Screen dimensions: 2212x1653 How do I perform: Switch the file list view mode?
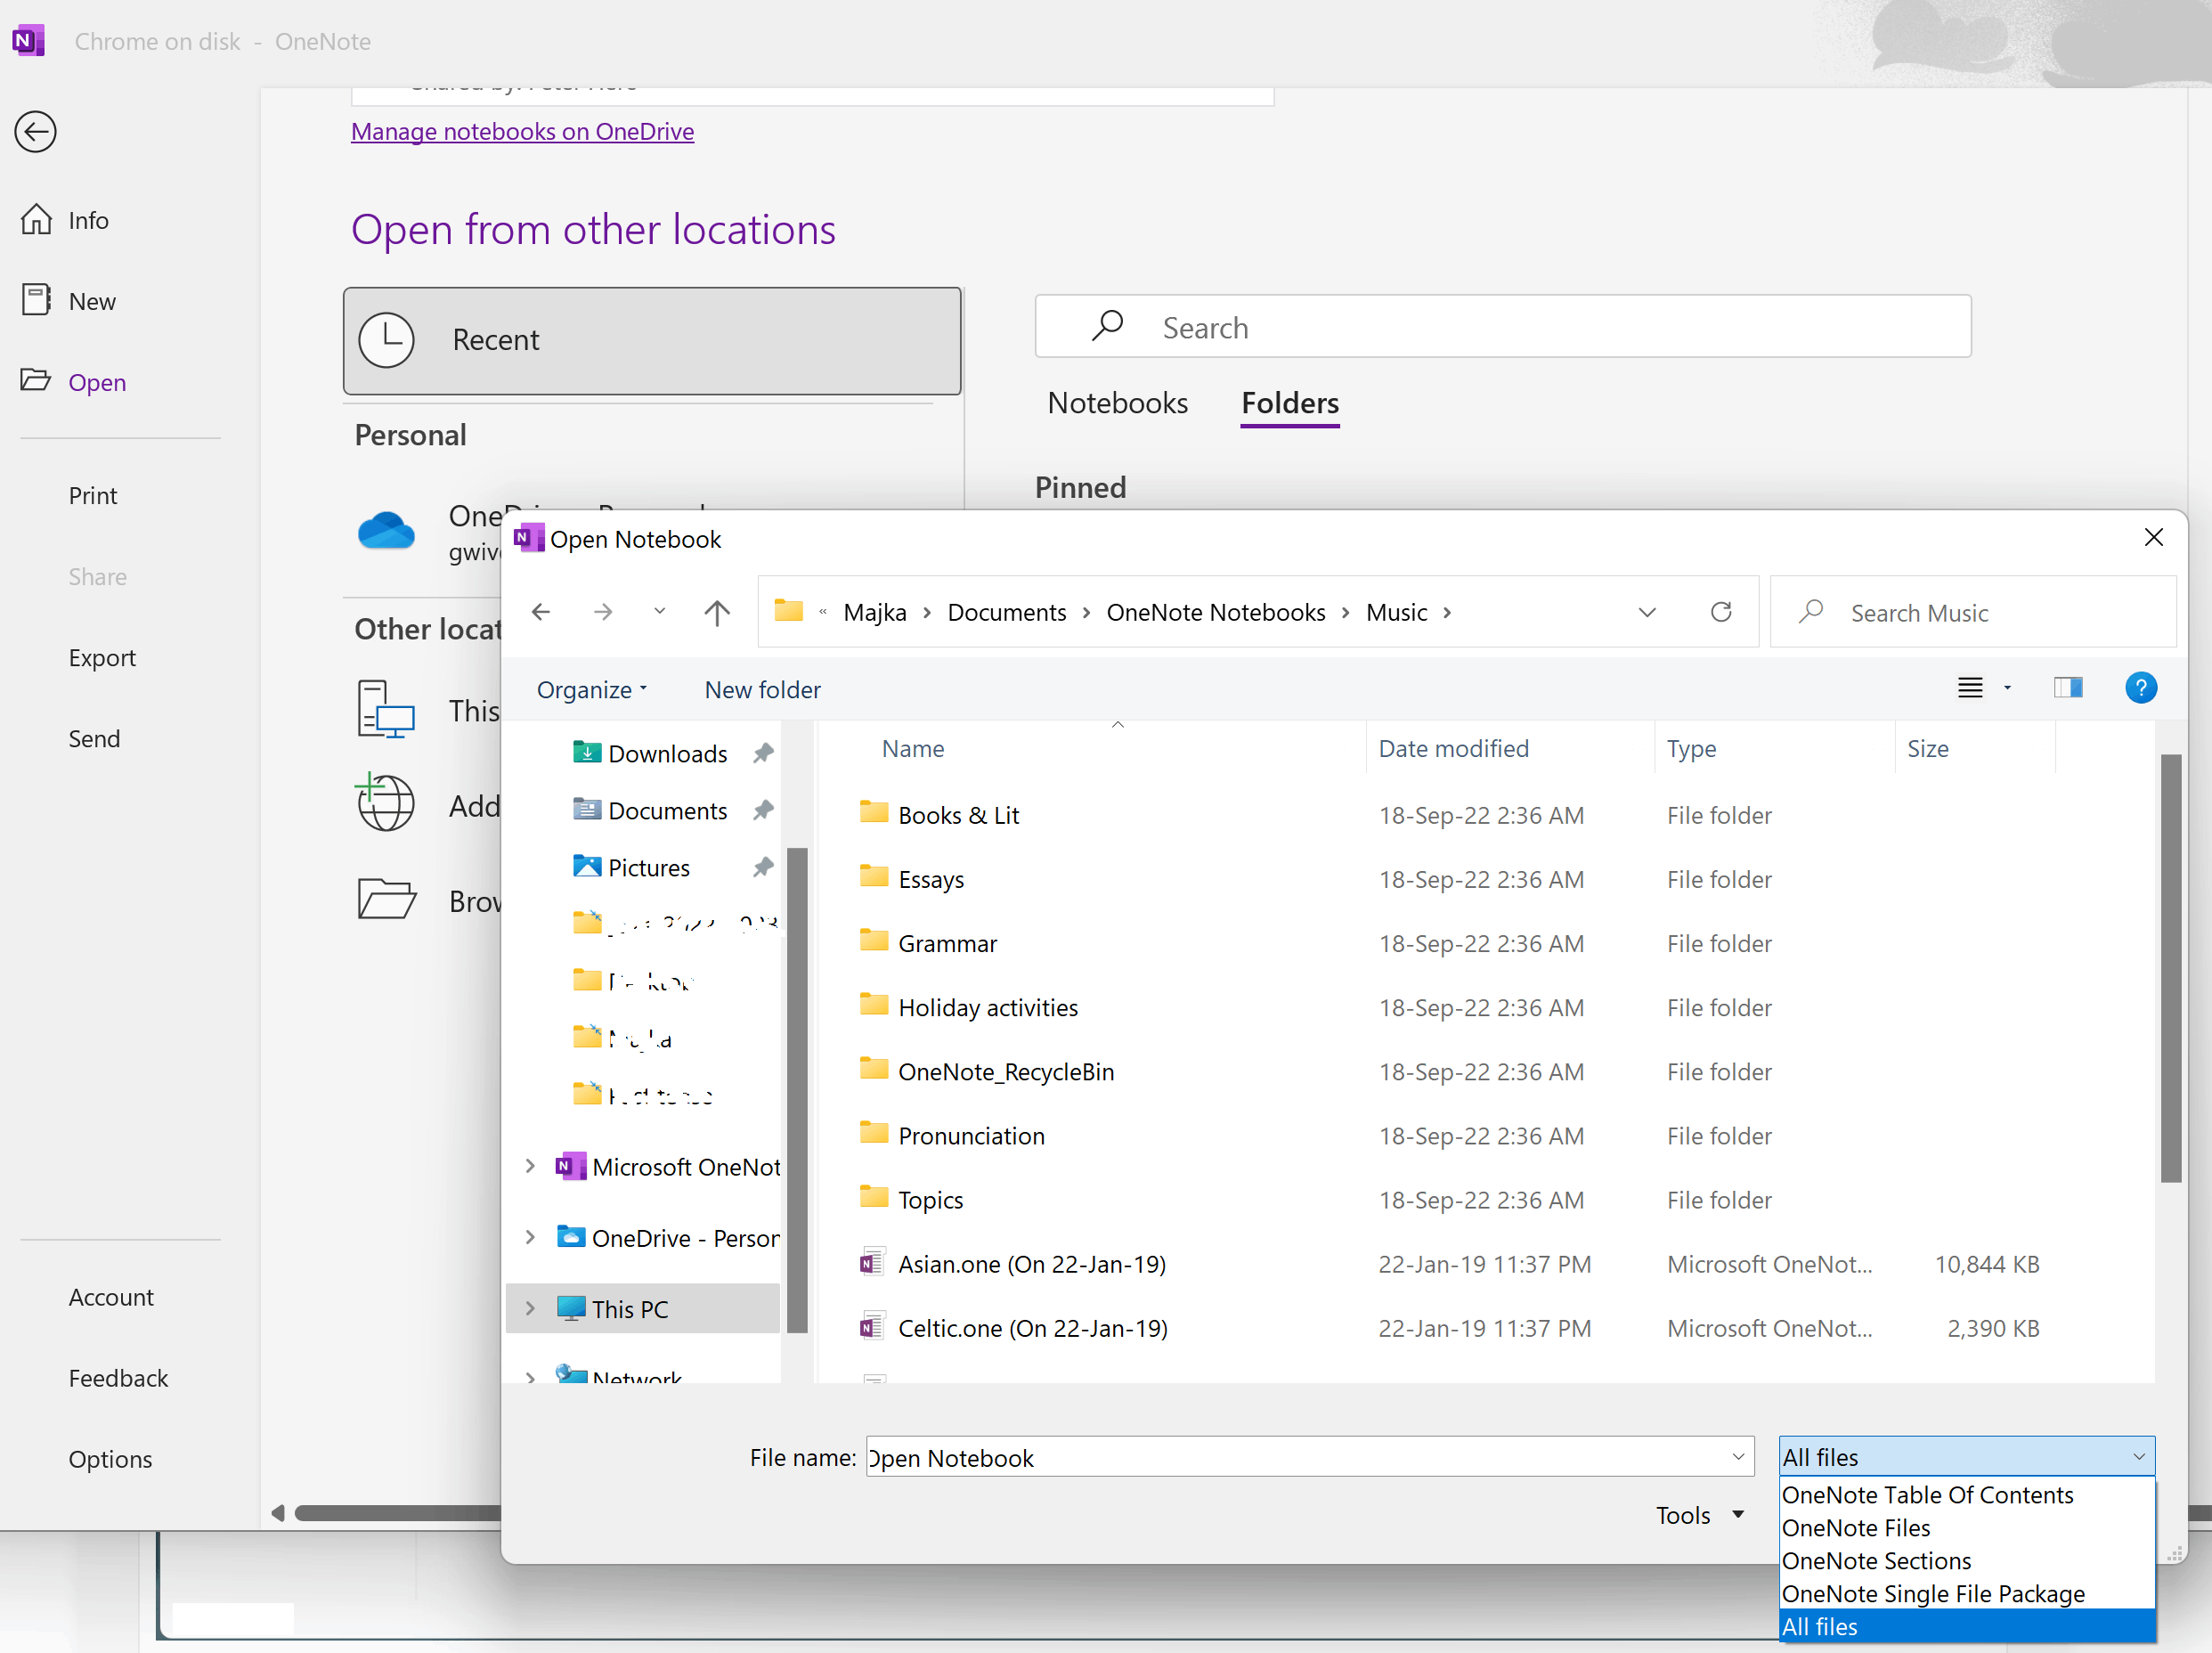tap(1969, 687)
